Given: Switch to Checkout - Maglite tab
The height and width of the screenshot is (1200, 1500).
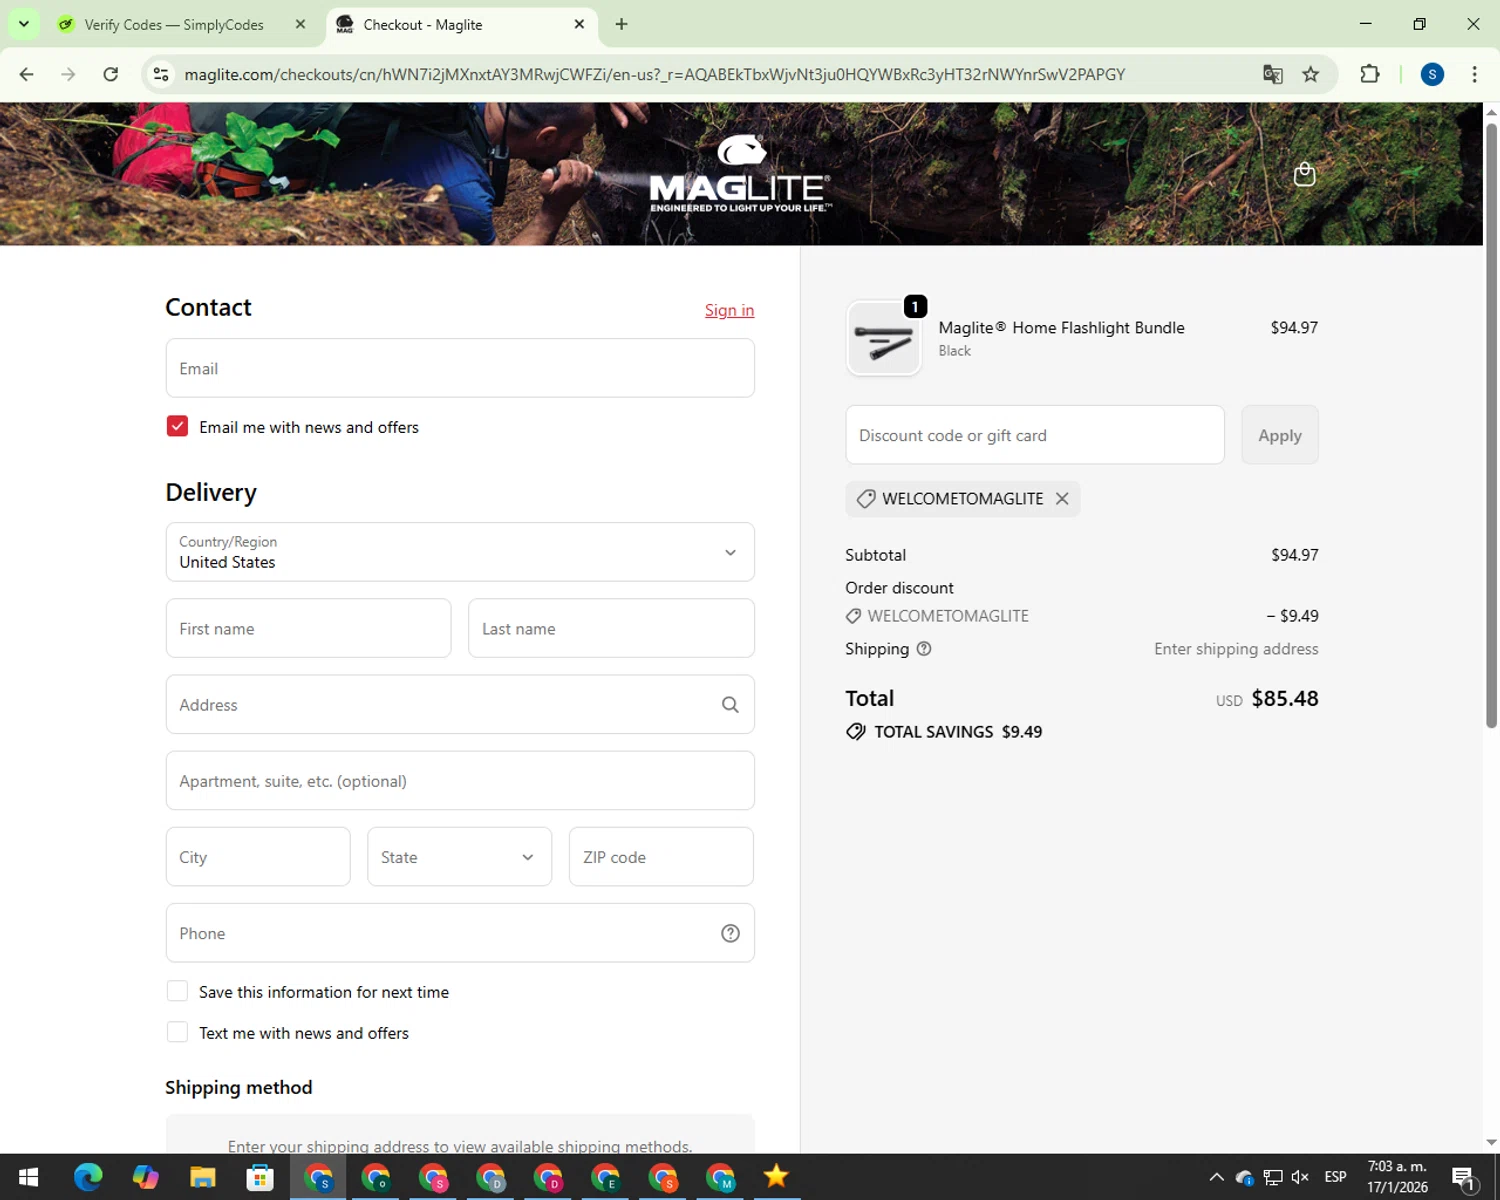Looking at the screenshot, I should (x=461, y=24).
